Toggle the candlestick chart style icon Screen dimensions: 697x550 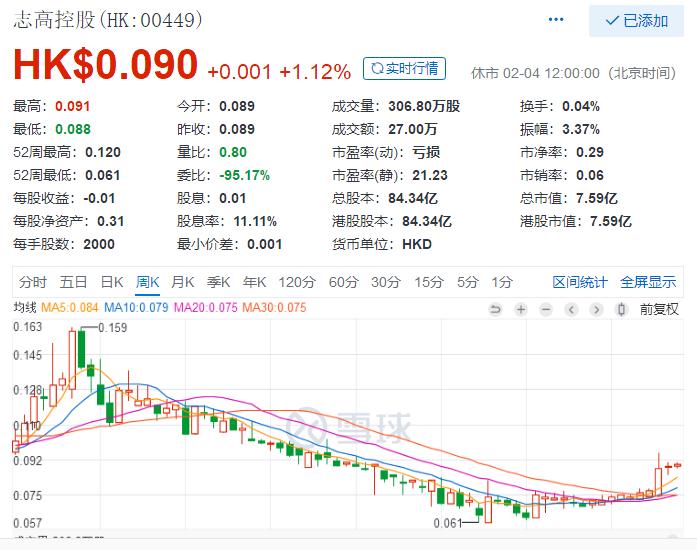622,309
